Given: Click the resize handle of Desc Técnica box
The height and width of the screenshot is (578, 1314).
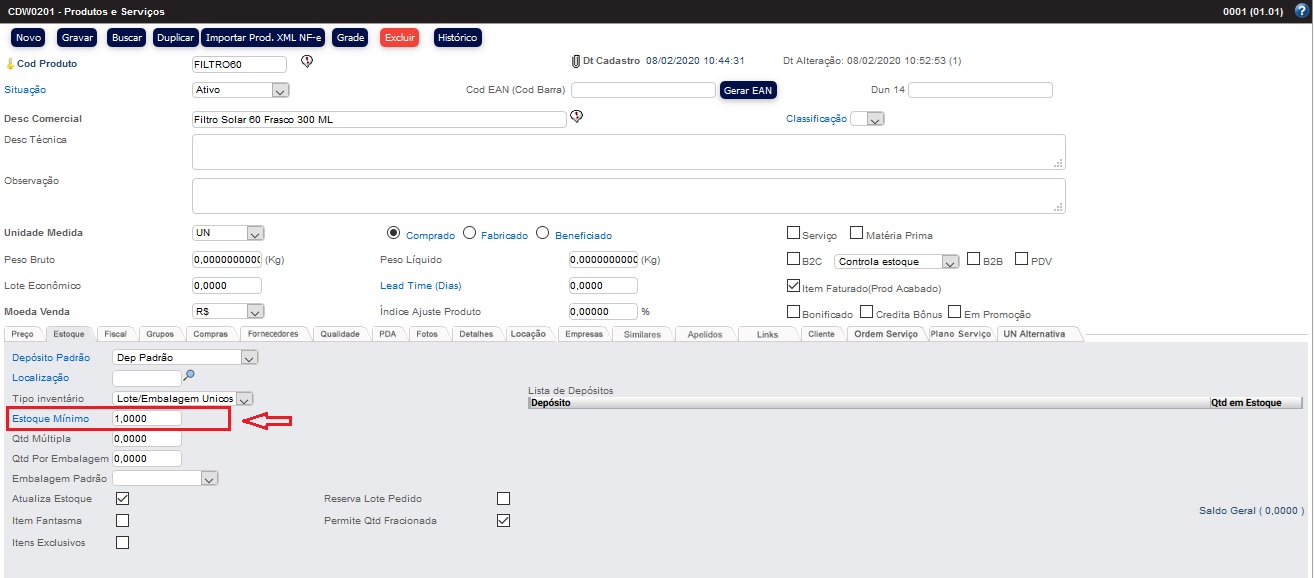Looking at the screenshot, I should [1058, 163].
